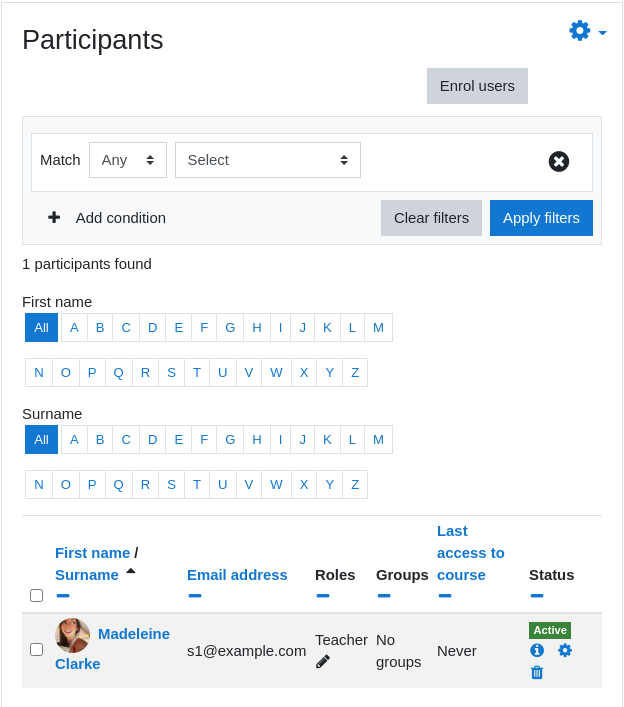Viewport: 624px width, 707px height.
Task: Open Madeleine Clarke's profile picture
Action: click(x=72, y=635)
